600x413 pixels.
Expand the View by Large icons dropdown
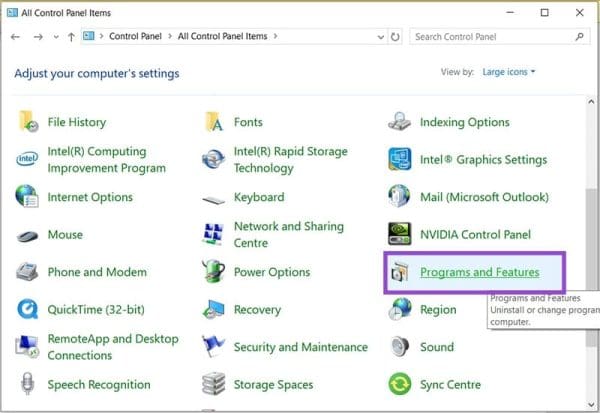point(509,72)
